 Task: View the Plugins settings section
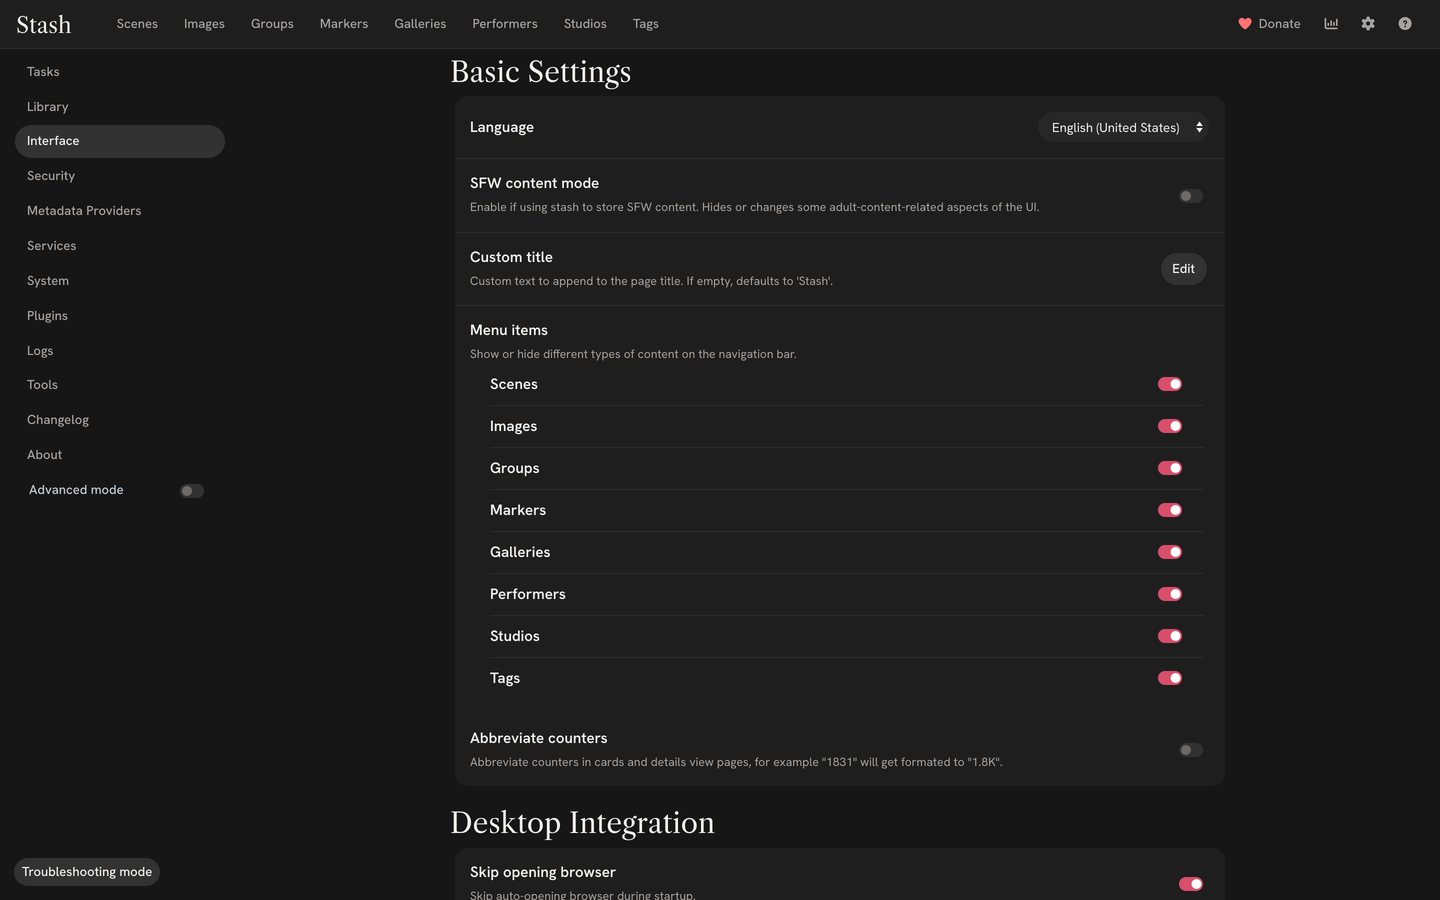[120, 316]
